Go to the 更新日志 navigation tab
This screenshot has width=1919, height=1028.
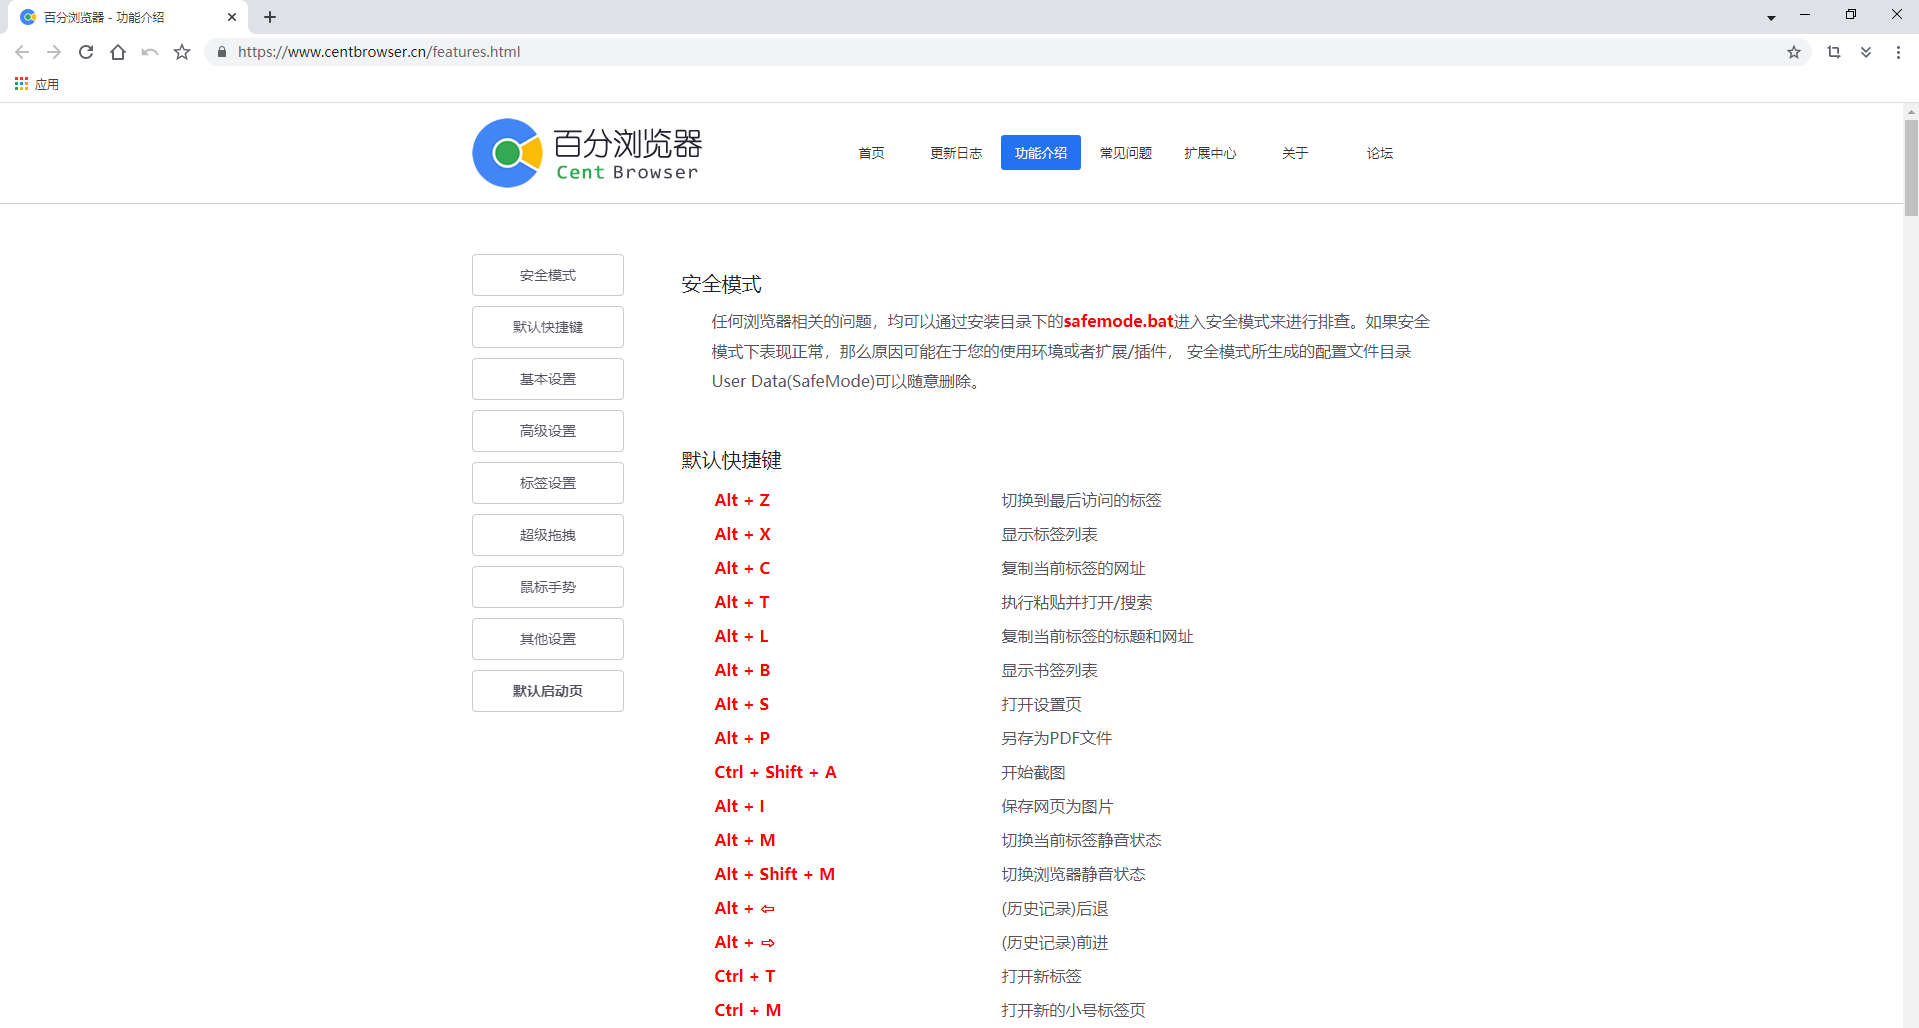pos(955,153)
